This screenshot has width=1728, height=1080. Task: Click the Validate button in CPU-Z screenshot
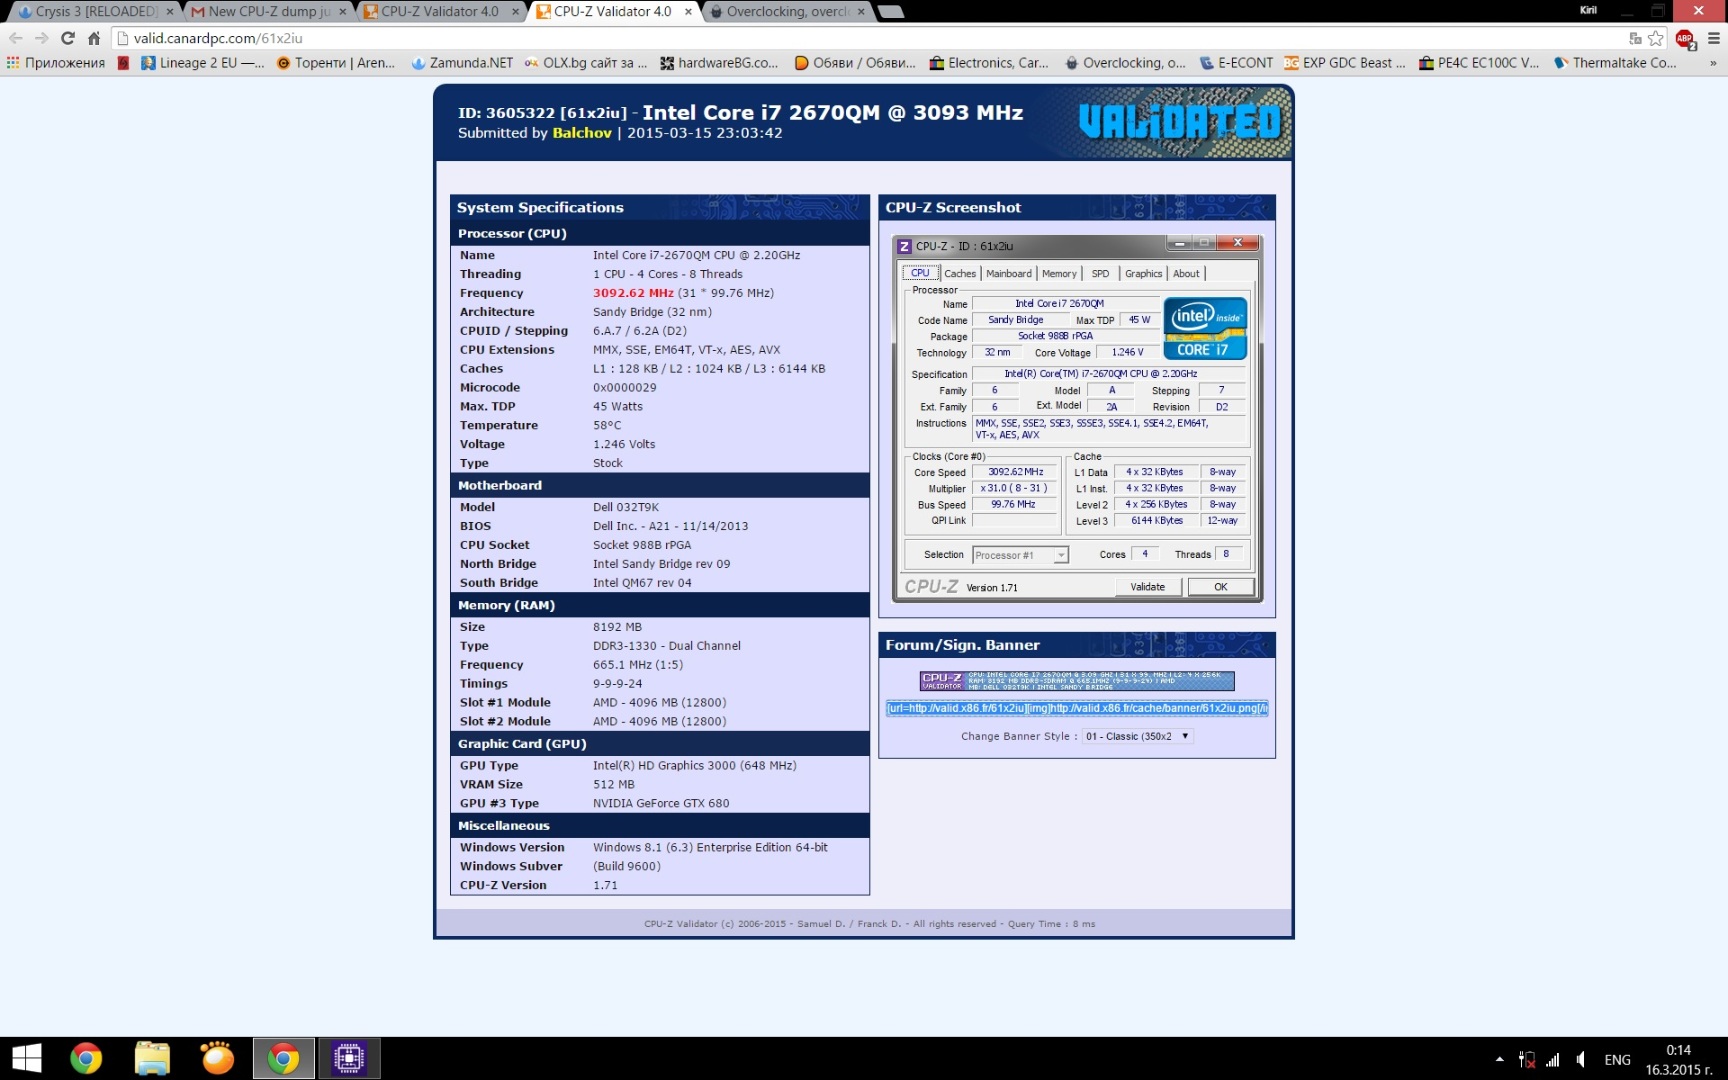[x=1148, y=587]
